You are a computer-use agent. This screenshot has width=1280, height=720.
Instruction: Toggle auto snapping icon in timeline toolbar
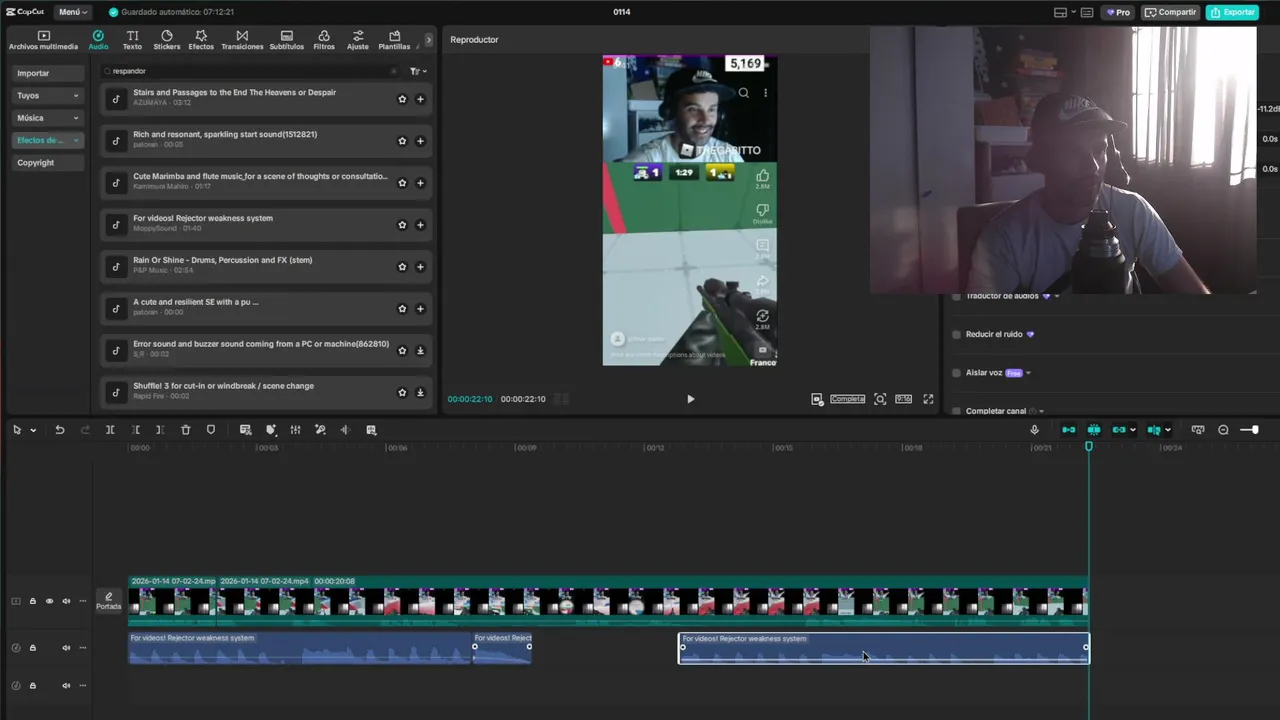[x=1094, y=430]
